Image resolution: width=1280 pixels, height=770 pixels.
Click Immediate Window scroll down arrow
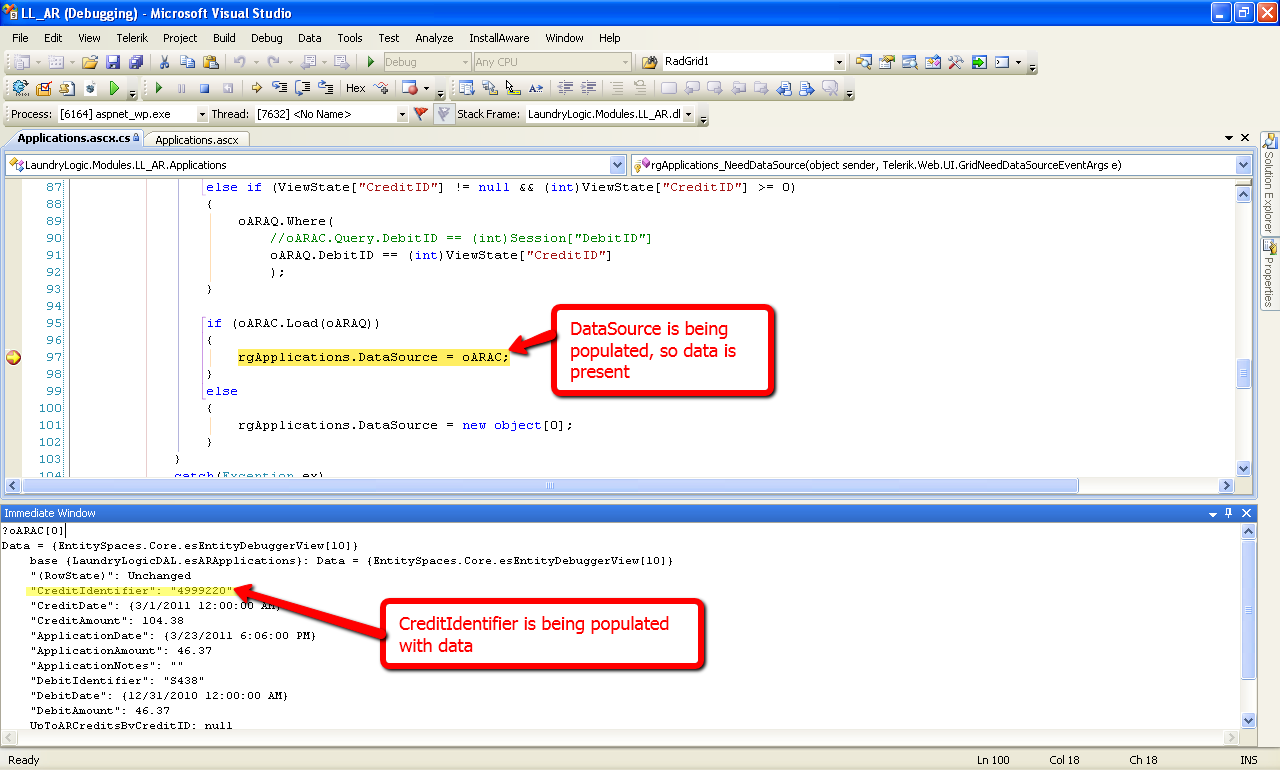(1247, 720)
